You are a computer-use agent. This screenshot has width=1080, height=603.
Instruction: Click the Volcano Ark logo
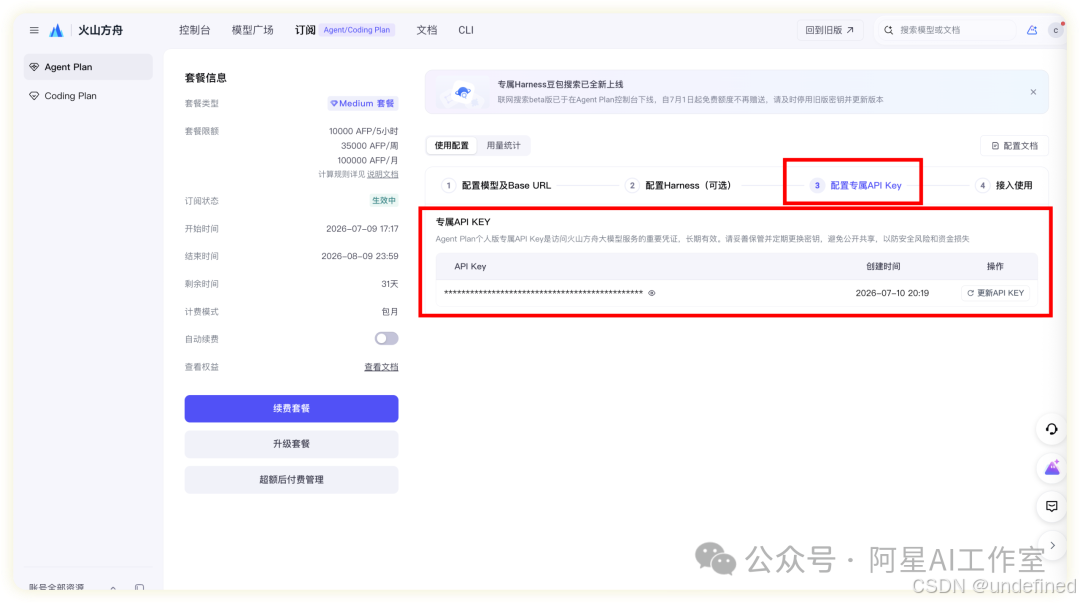pos(56,30)
